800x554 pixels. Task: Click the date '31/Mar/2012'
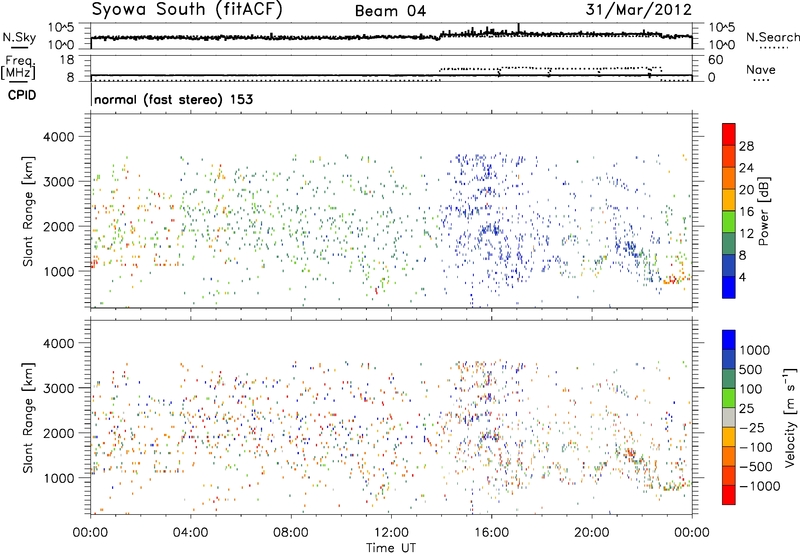pos(639,9)
